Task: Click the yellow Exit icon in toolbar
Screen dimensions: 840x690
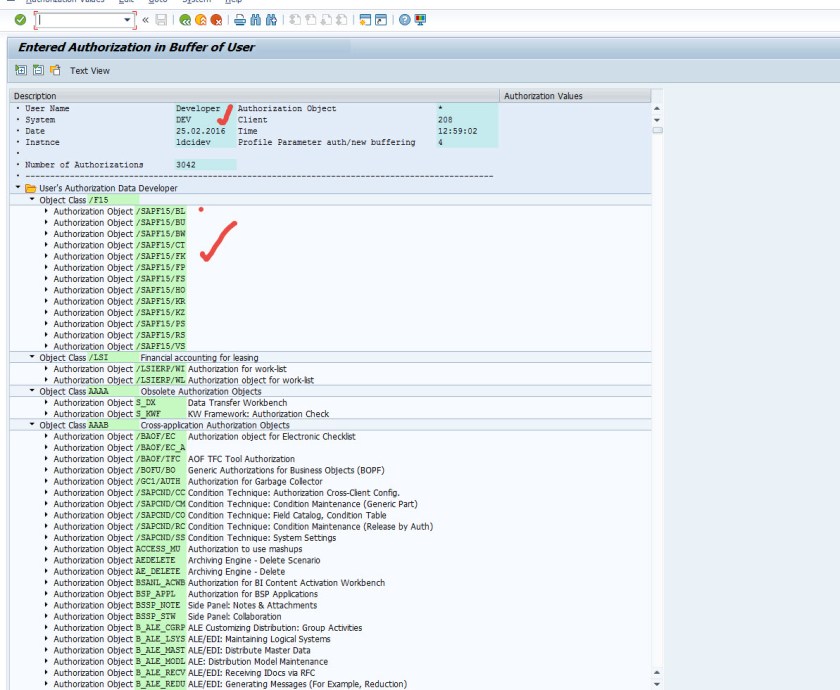Action: pos(201,20)
